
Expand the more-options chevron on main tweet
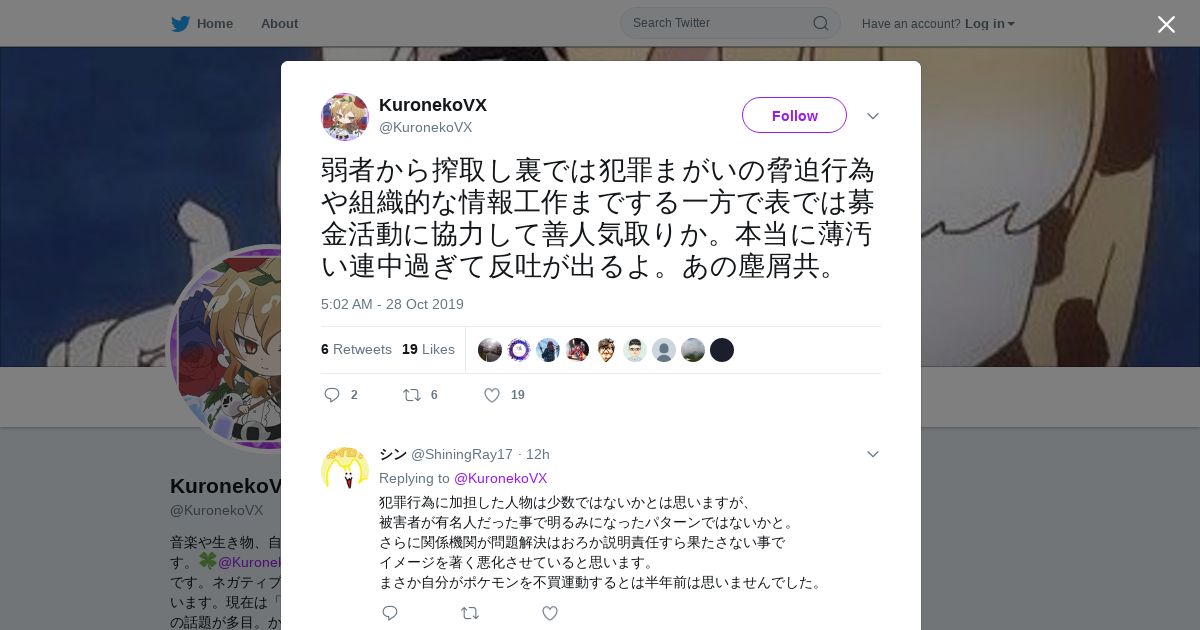pyautogui.click(x=873, y=116)
